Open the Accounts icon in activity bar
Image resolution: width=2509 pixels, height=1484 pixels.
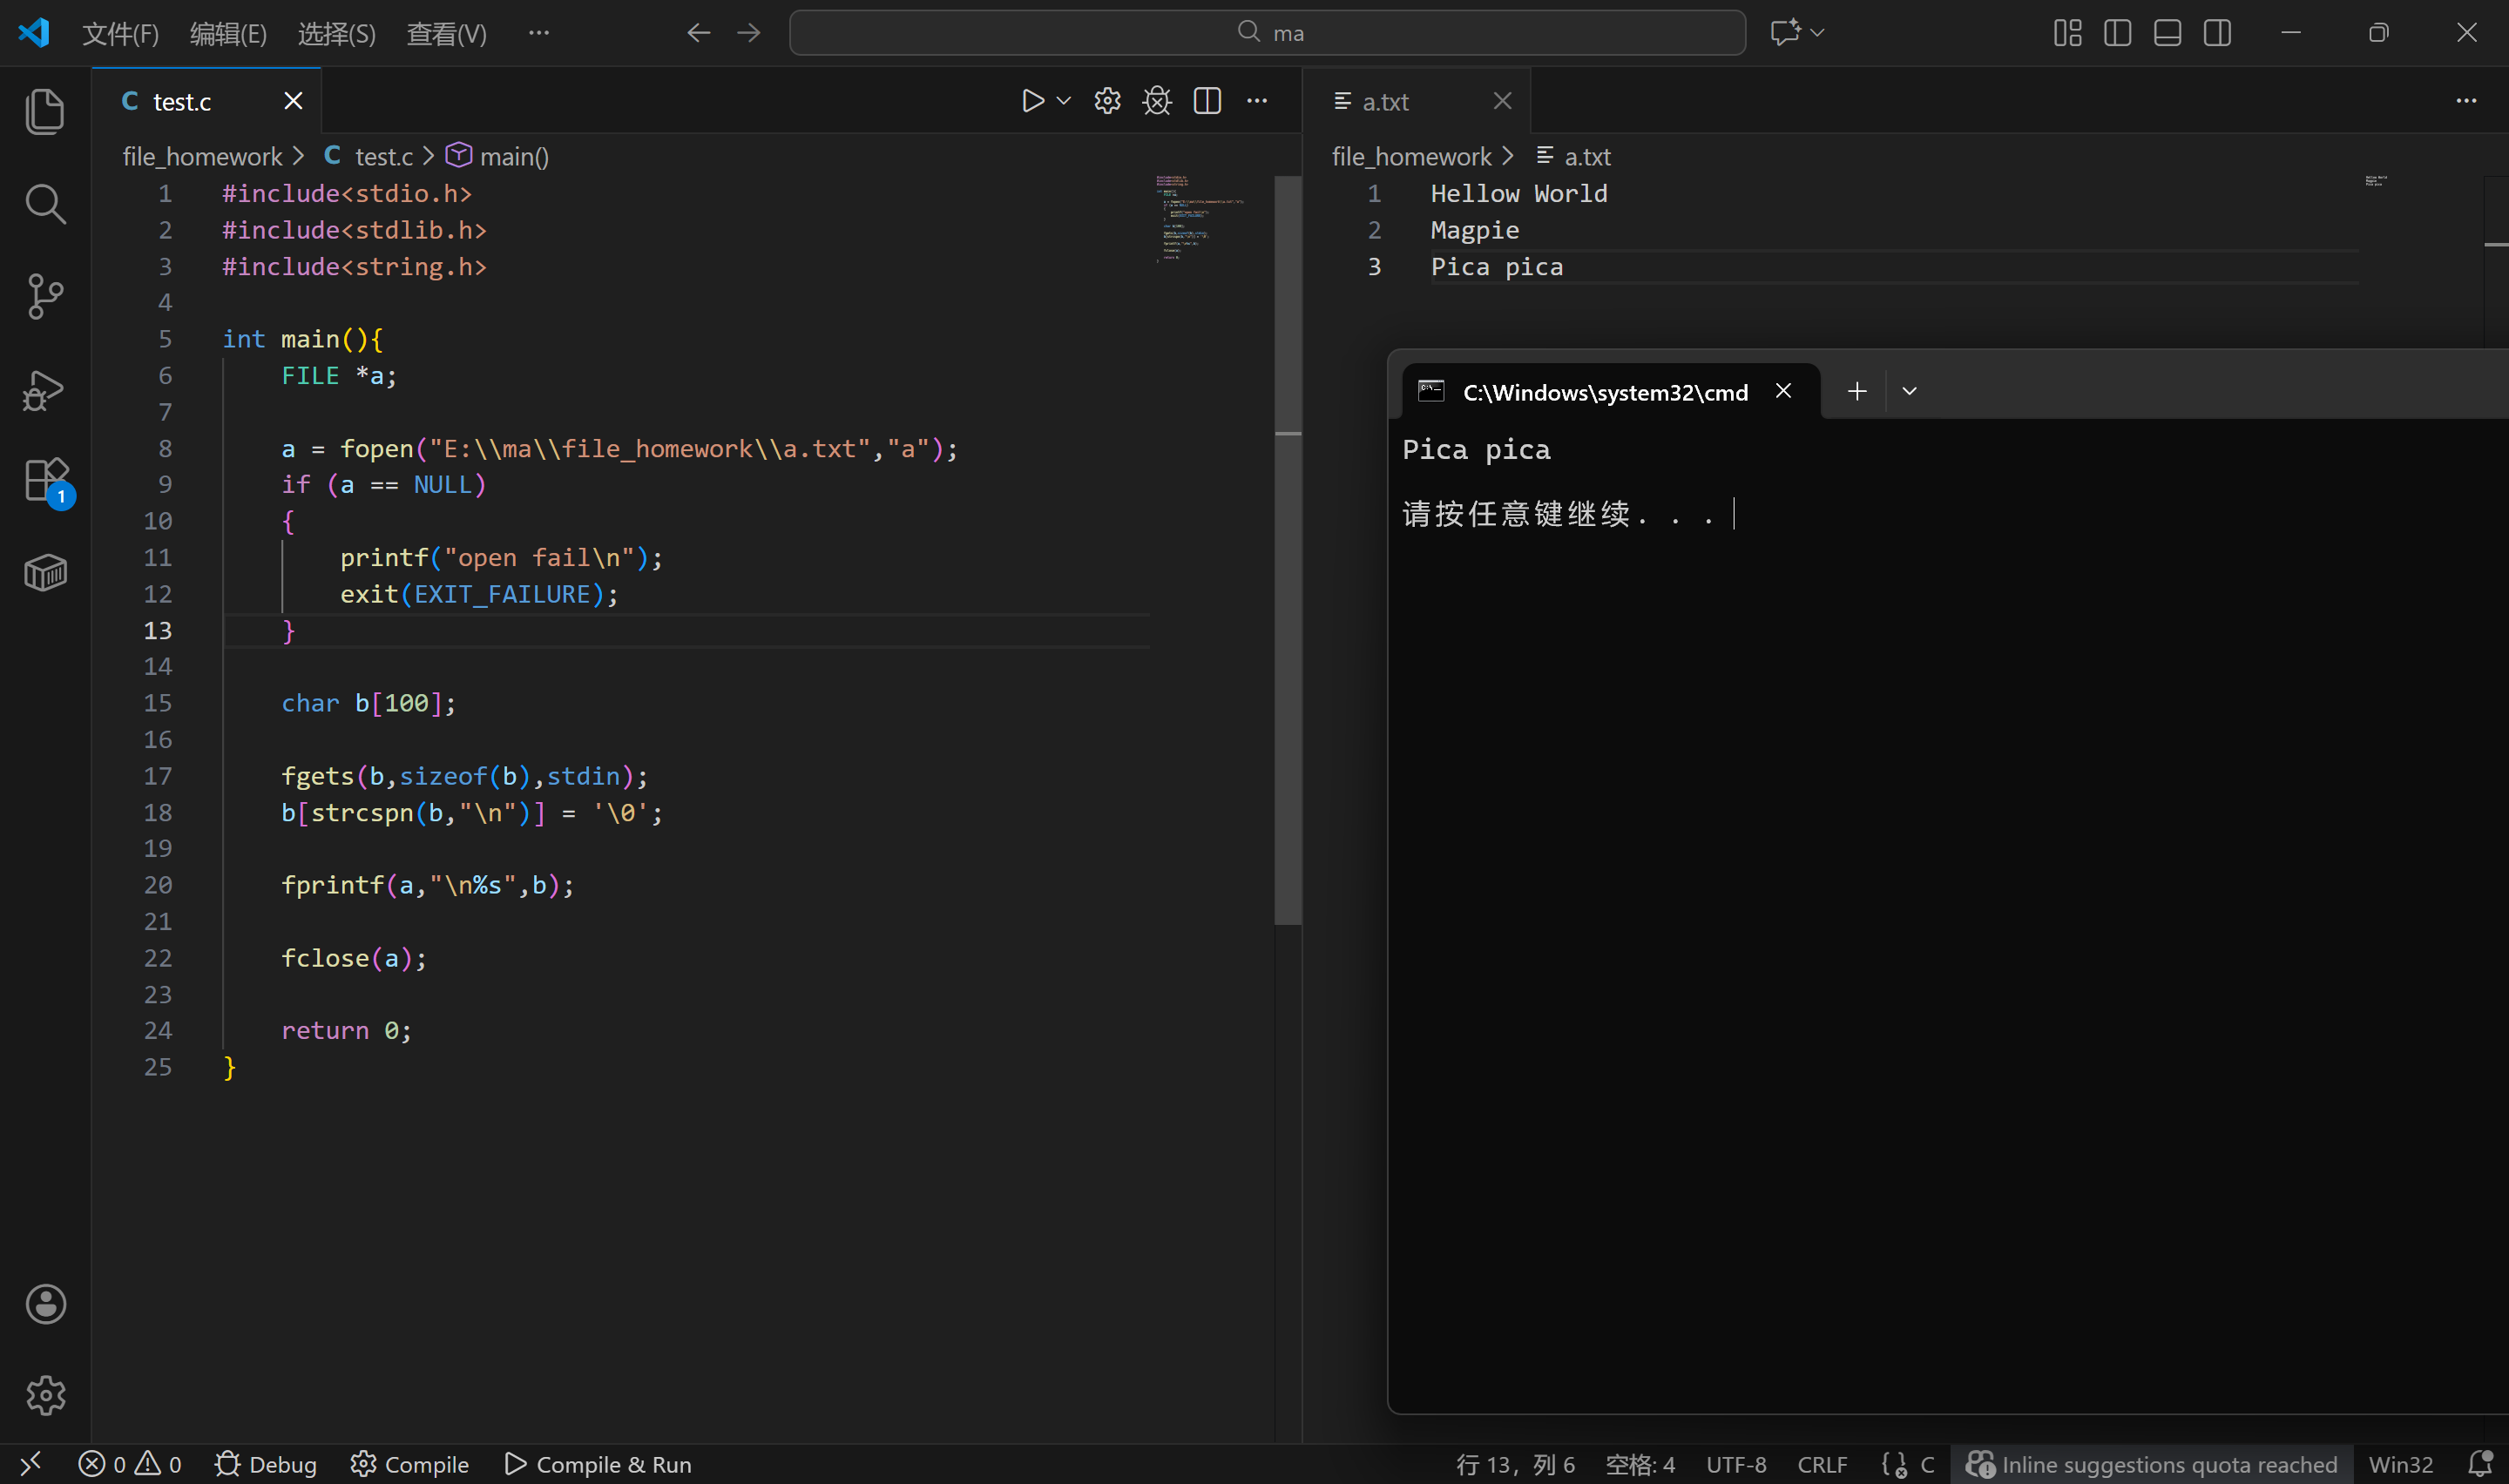tap(45, 1304)
